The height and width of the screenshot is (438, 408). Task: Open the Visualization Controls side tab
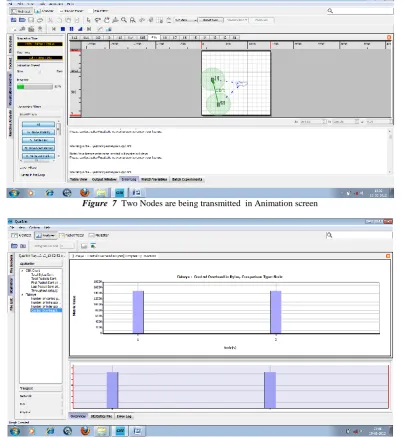(x=10, y=89)
